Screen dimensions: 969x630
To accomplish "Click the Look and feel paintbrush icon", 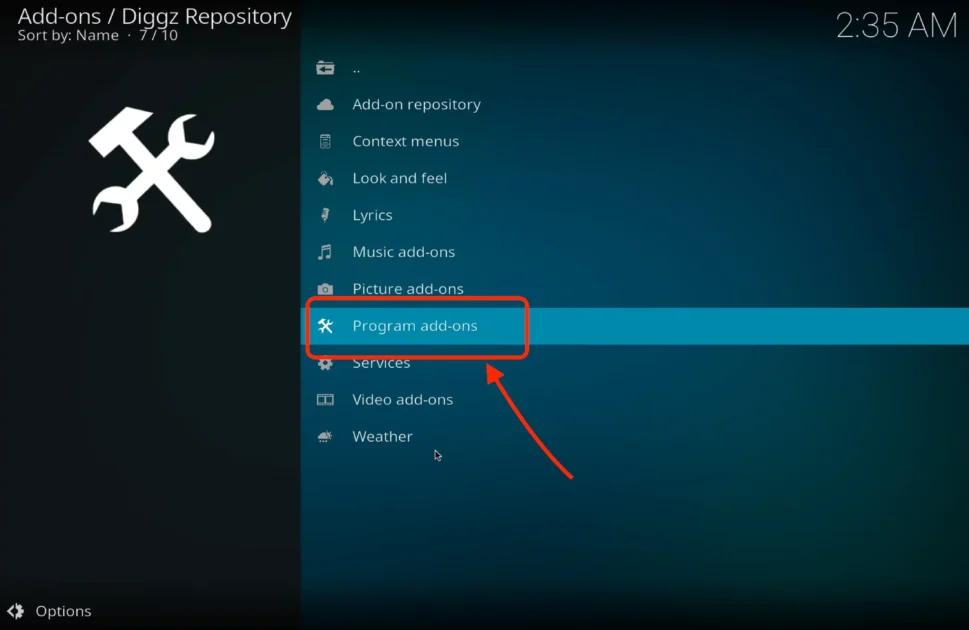I will click(325, 178).
